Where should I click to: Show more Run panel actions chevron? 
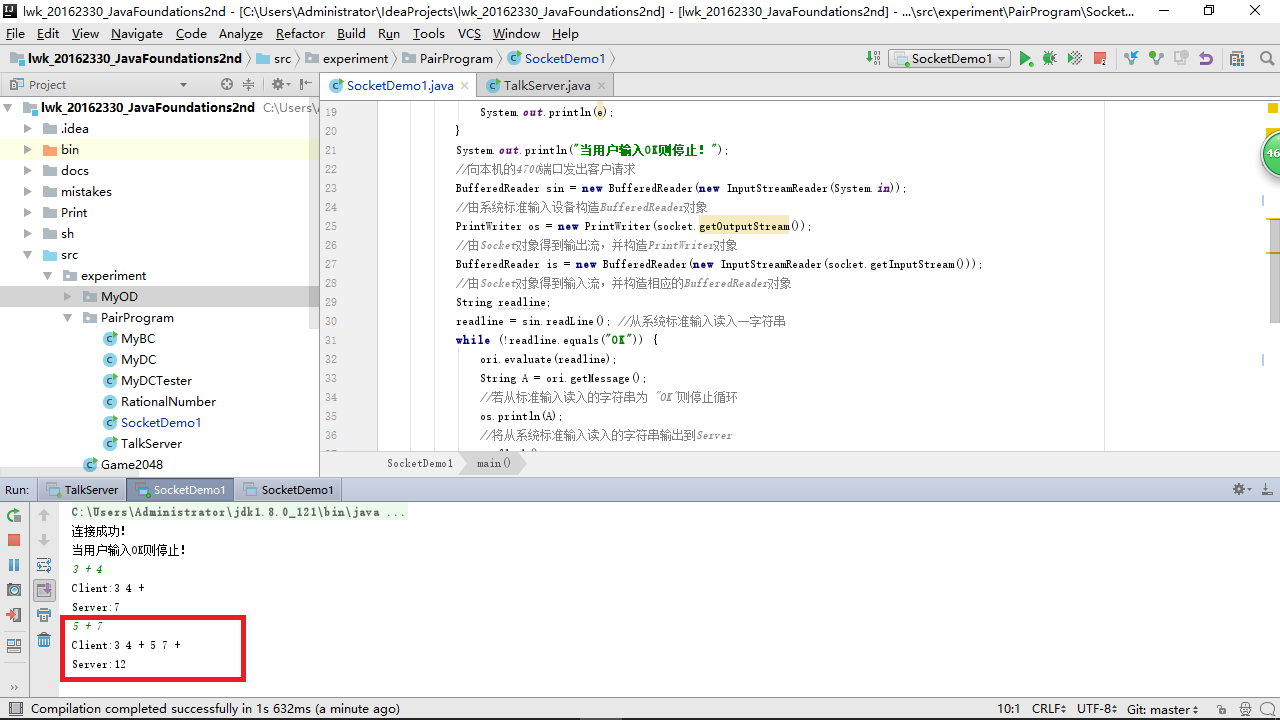(14, 688)
